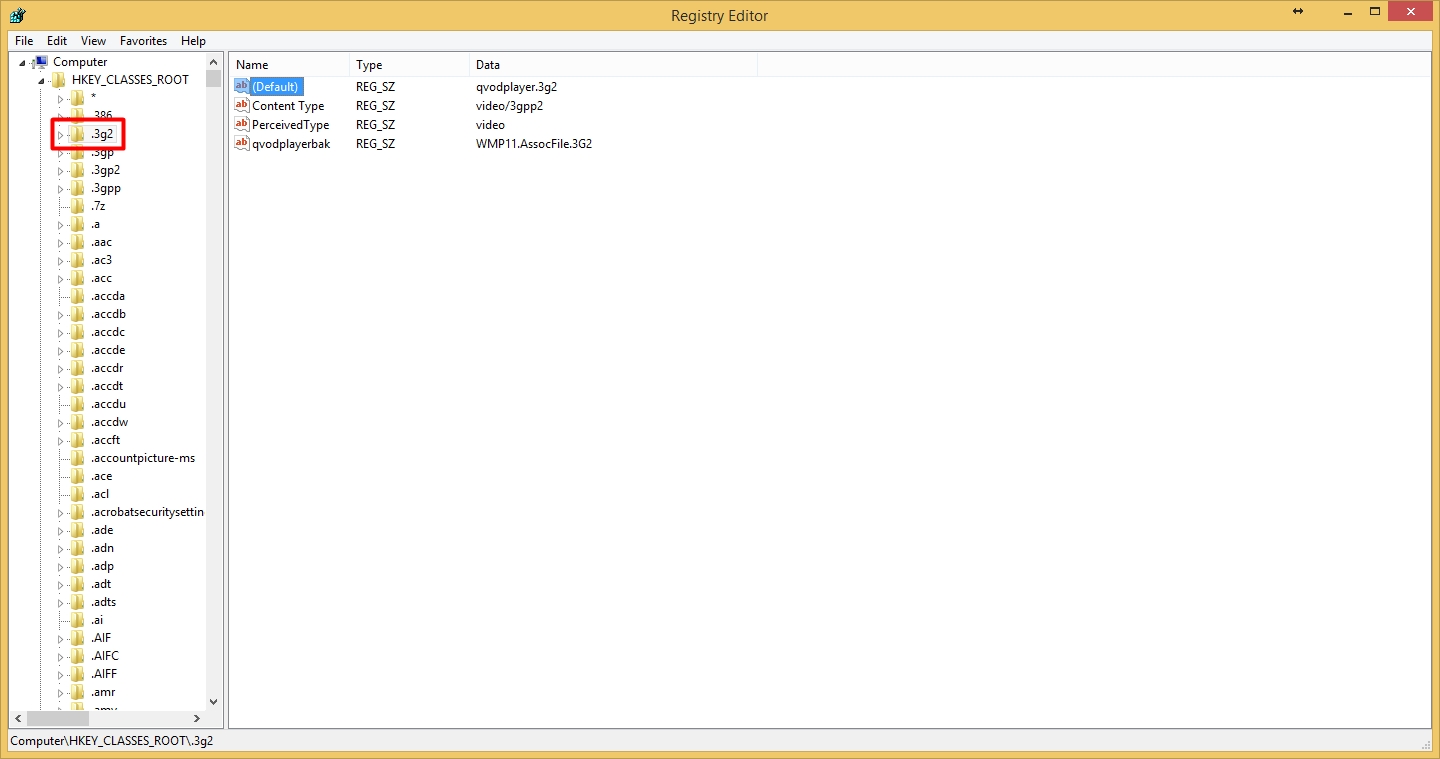
Task: Click the folder icon of .accdb
Action: click(78, 314)
